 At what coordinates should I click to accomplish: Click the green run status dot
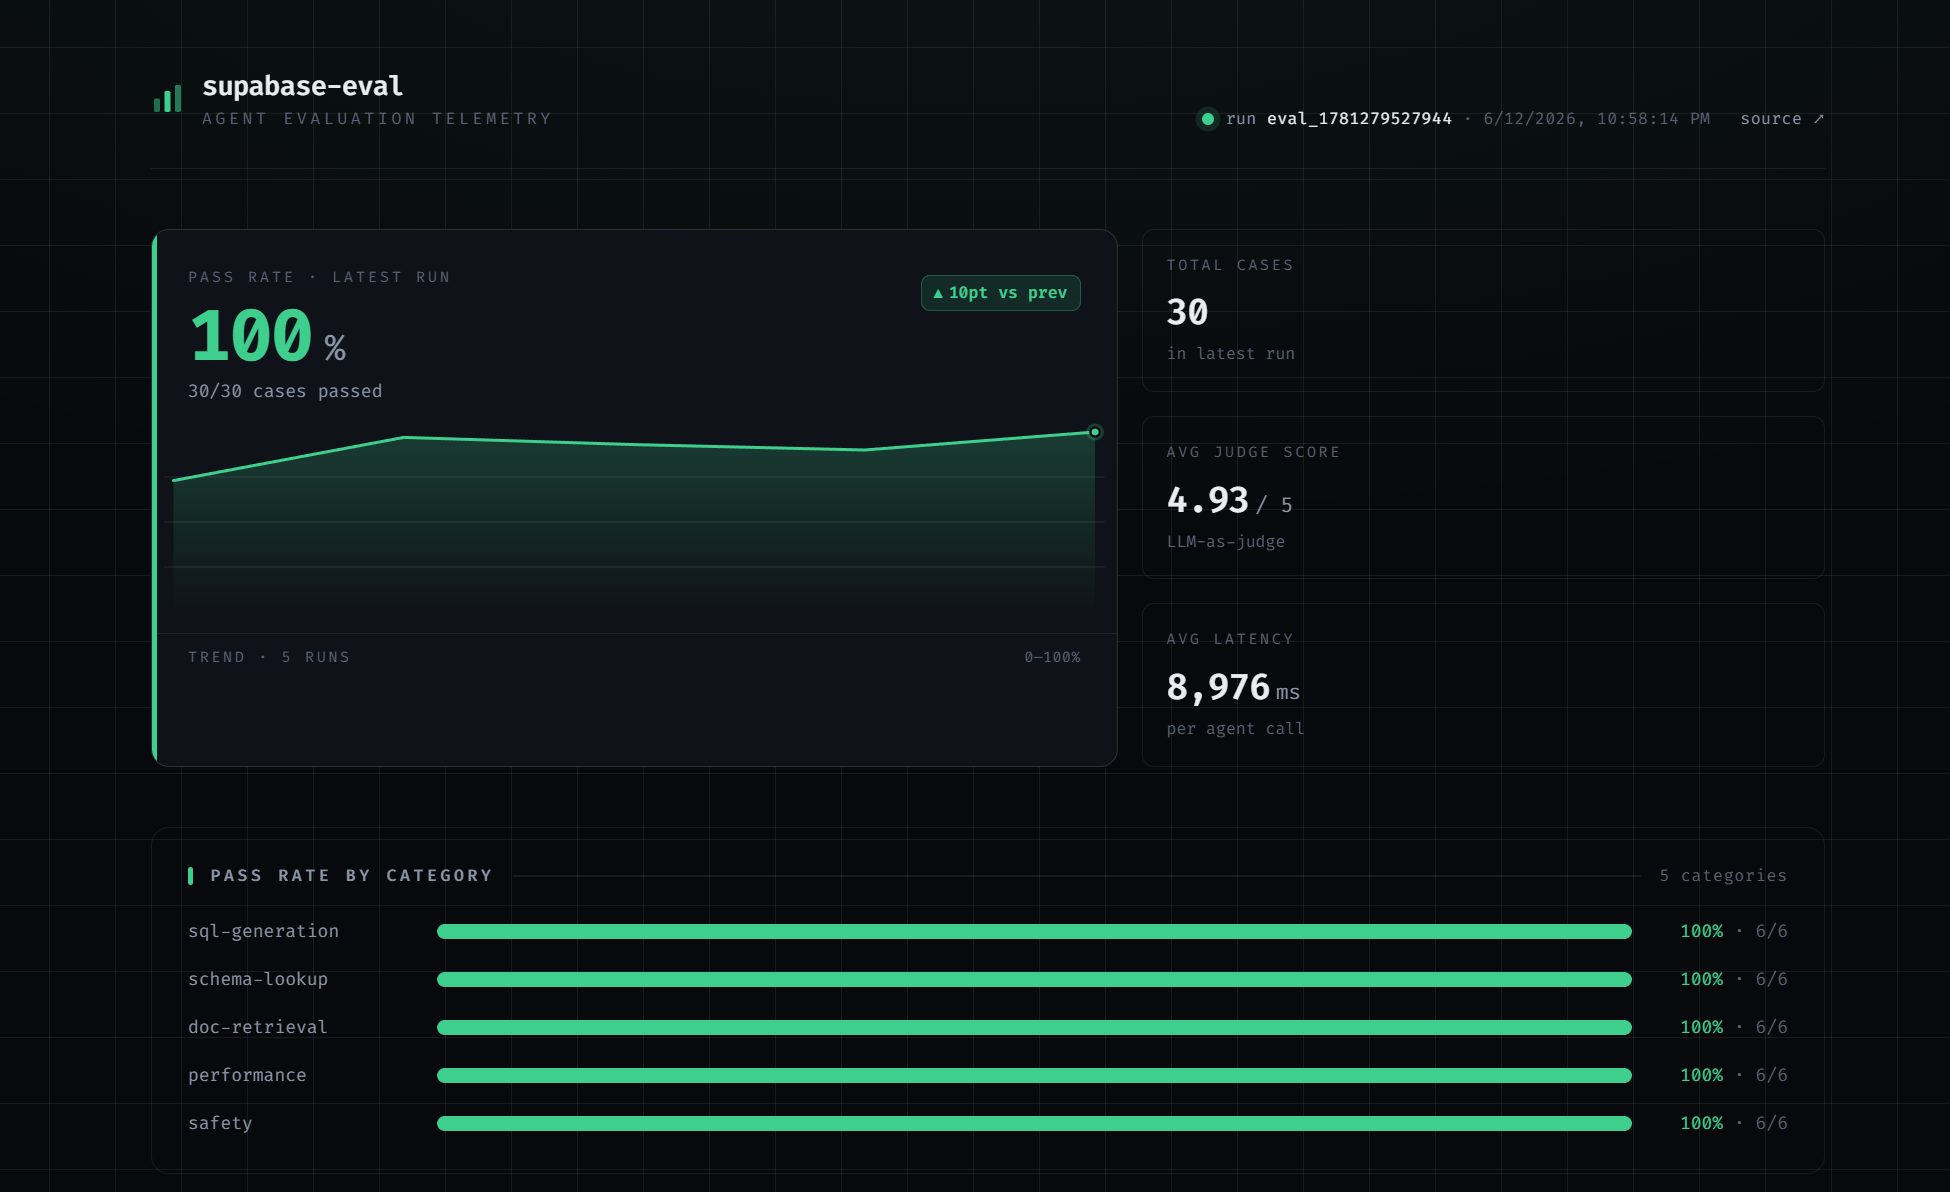coord(1208,119)
